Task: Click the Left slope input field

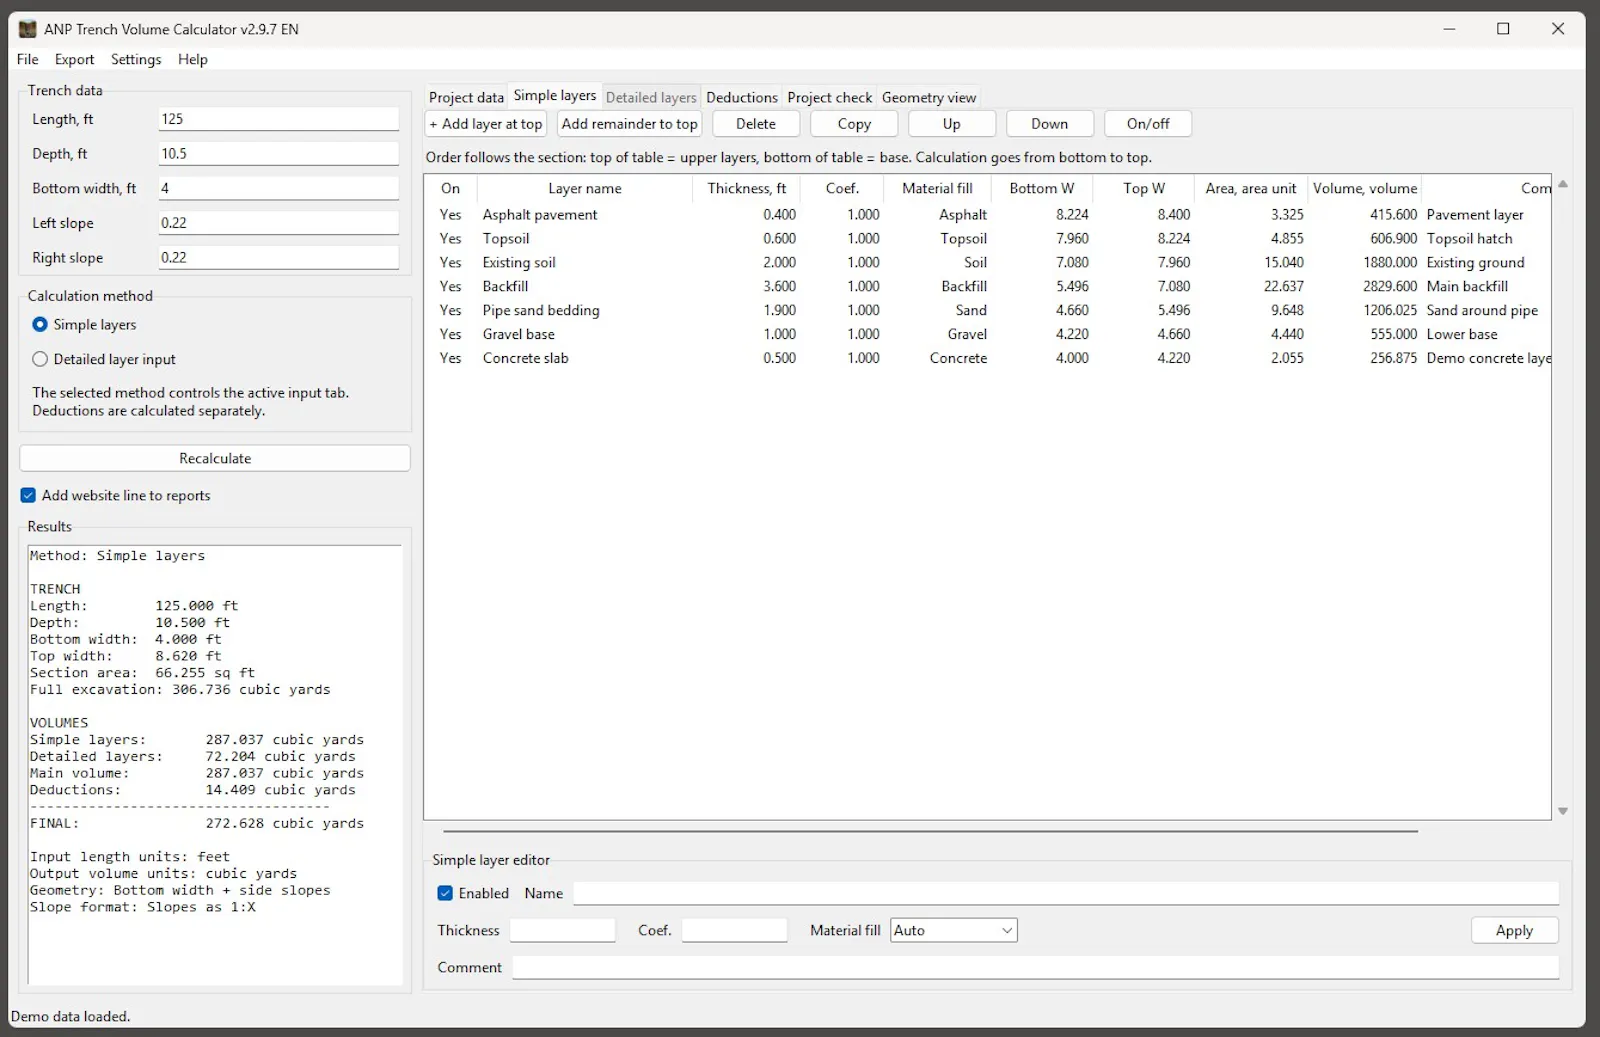Action: point(279,223)
